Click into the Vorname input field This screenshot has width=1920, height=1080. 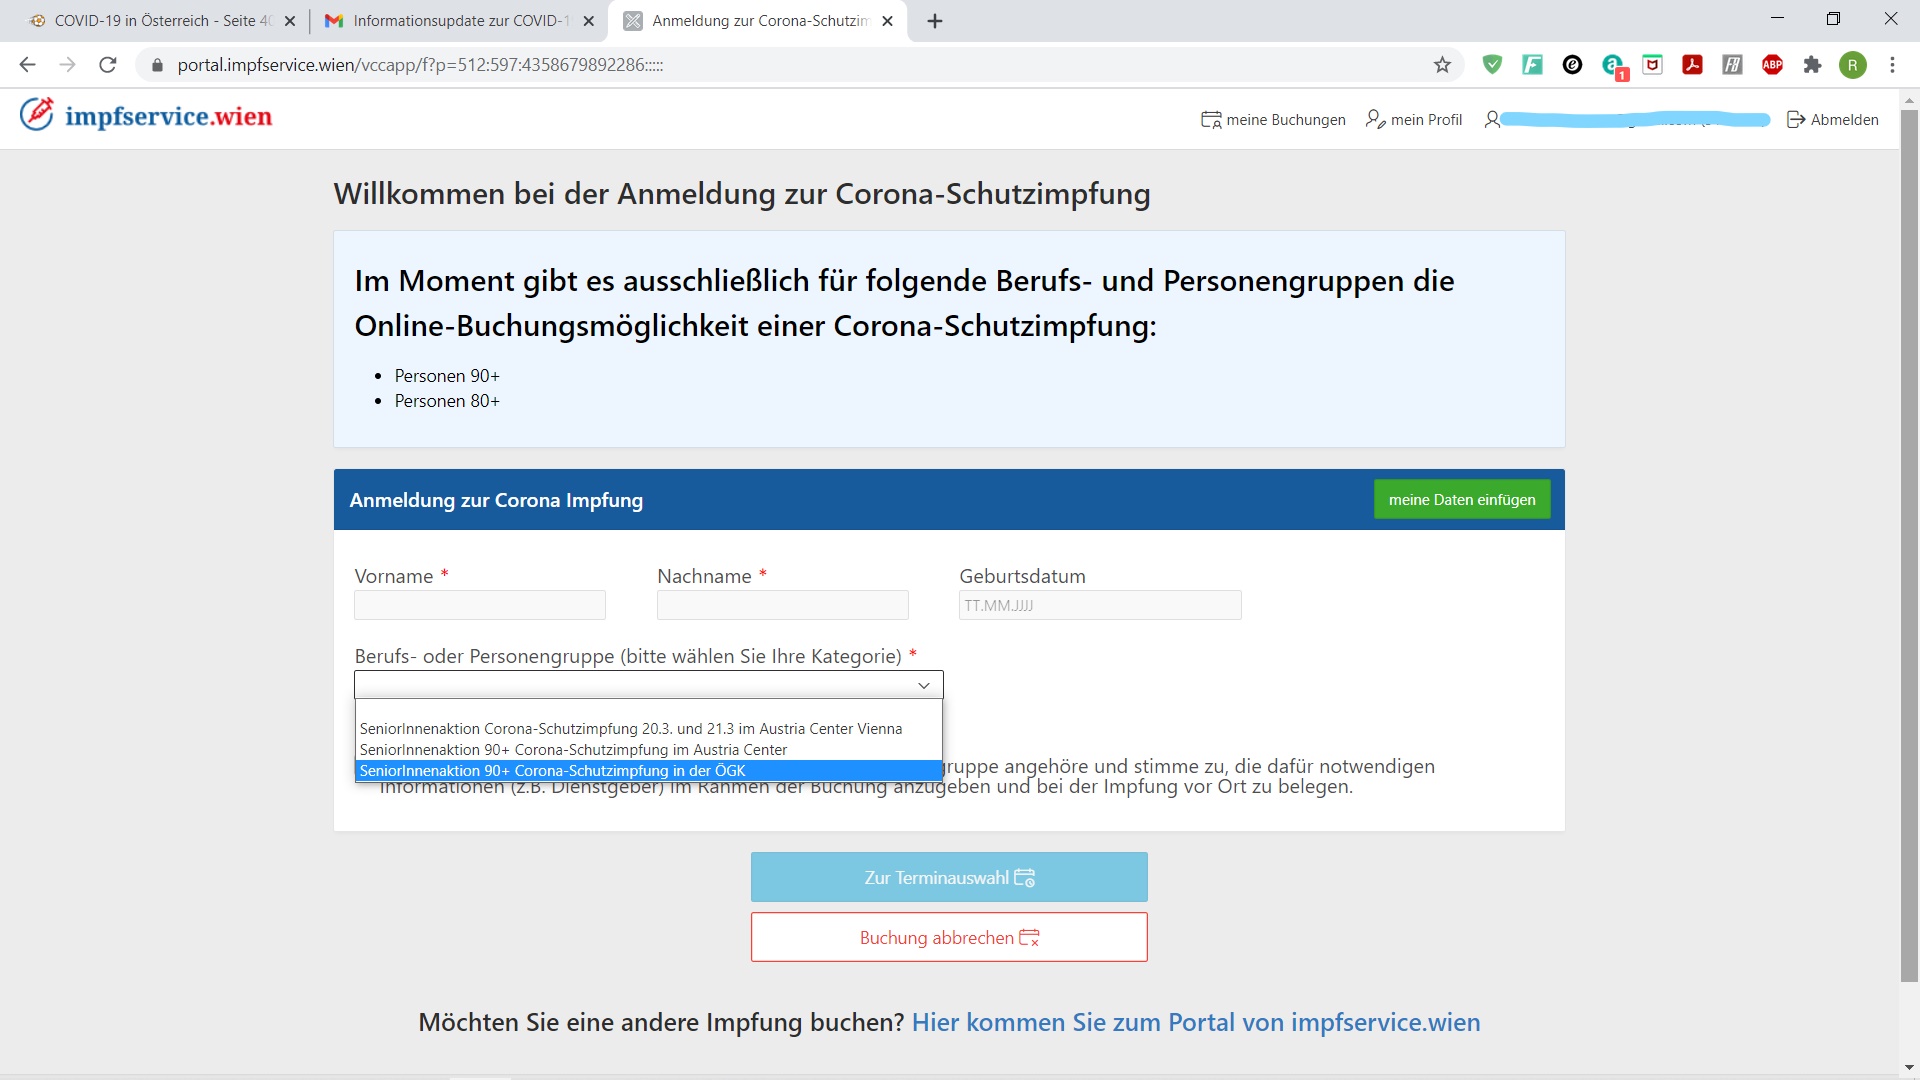(x=479, y=605)
